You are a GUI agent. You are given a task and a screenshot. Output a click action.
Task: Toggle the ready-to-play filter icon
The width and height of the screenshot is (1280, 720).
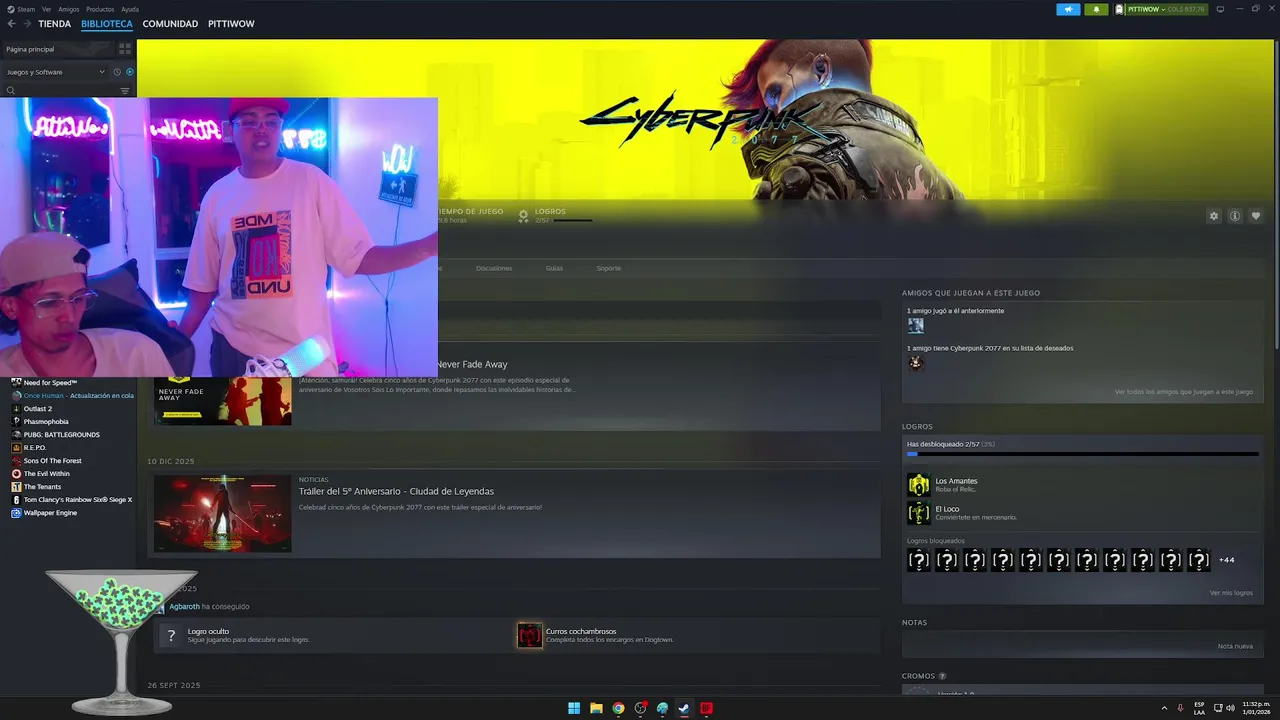pyautogui.click(x=130, y=72)
